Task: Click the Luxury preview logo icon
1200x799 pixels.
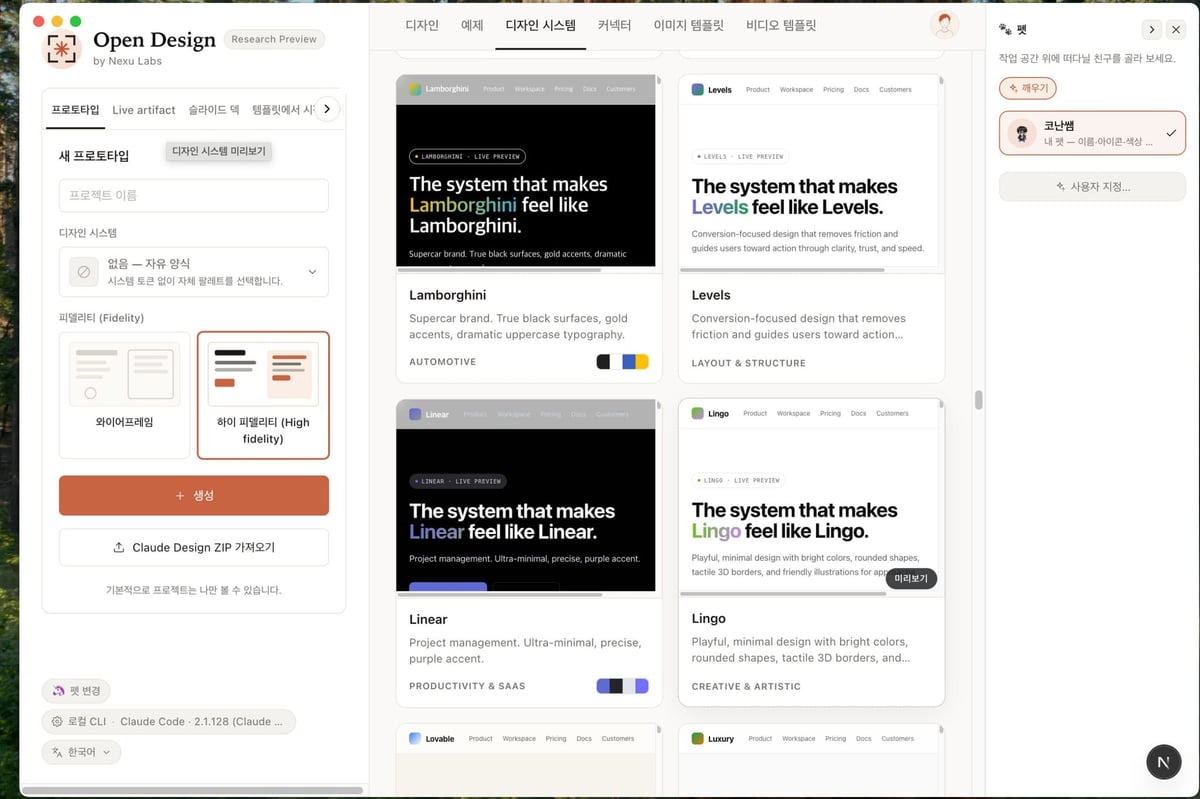Action: (697, 738)
